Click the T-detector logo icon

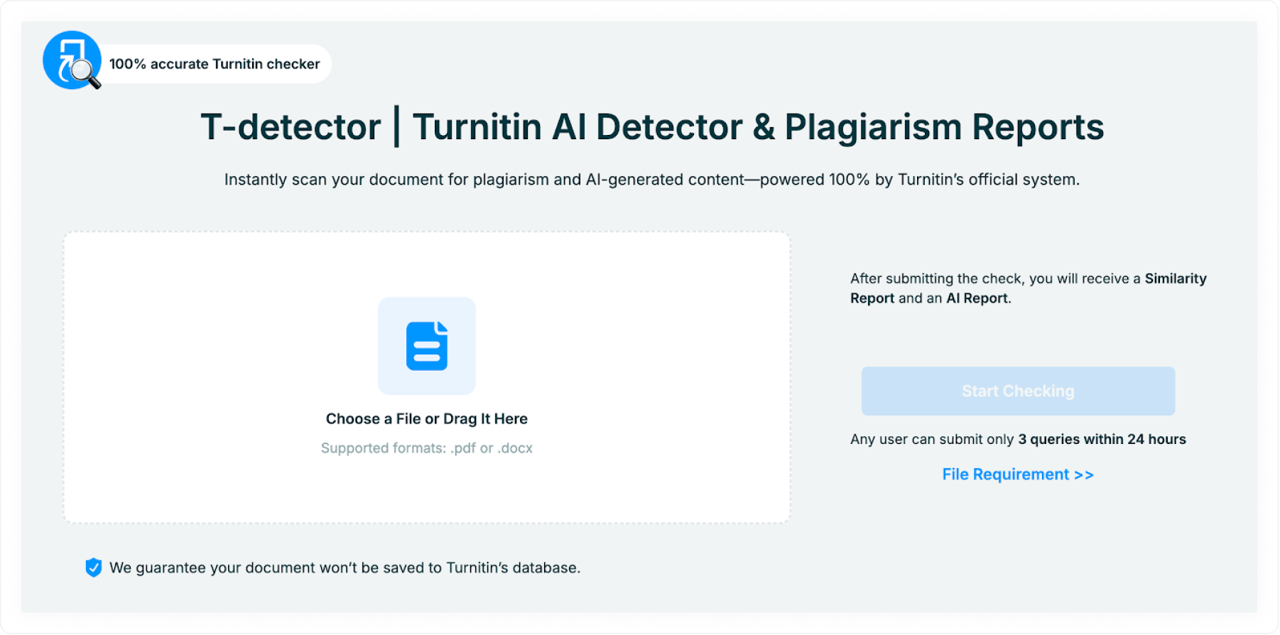[70, 60]
